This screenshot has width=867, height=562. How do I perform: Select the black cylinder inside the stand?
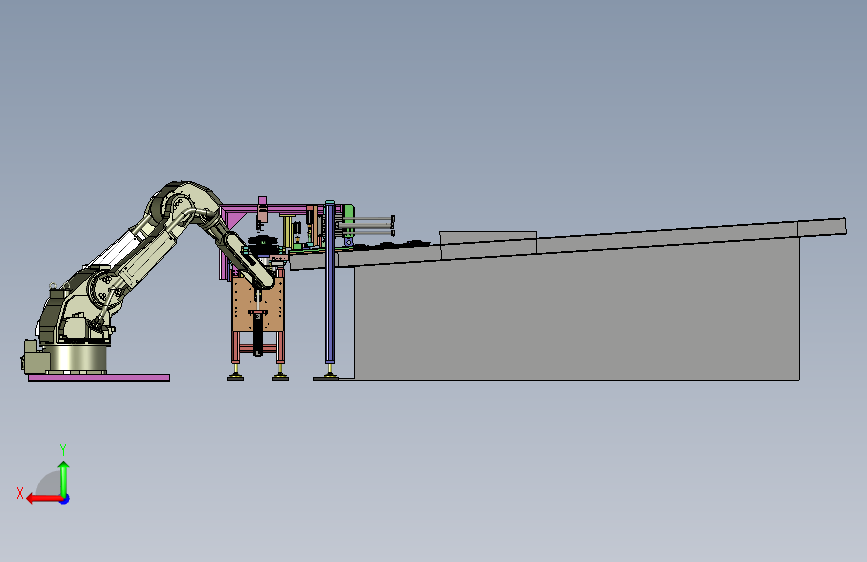click(x=258, y=335)
